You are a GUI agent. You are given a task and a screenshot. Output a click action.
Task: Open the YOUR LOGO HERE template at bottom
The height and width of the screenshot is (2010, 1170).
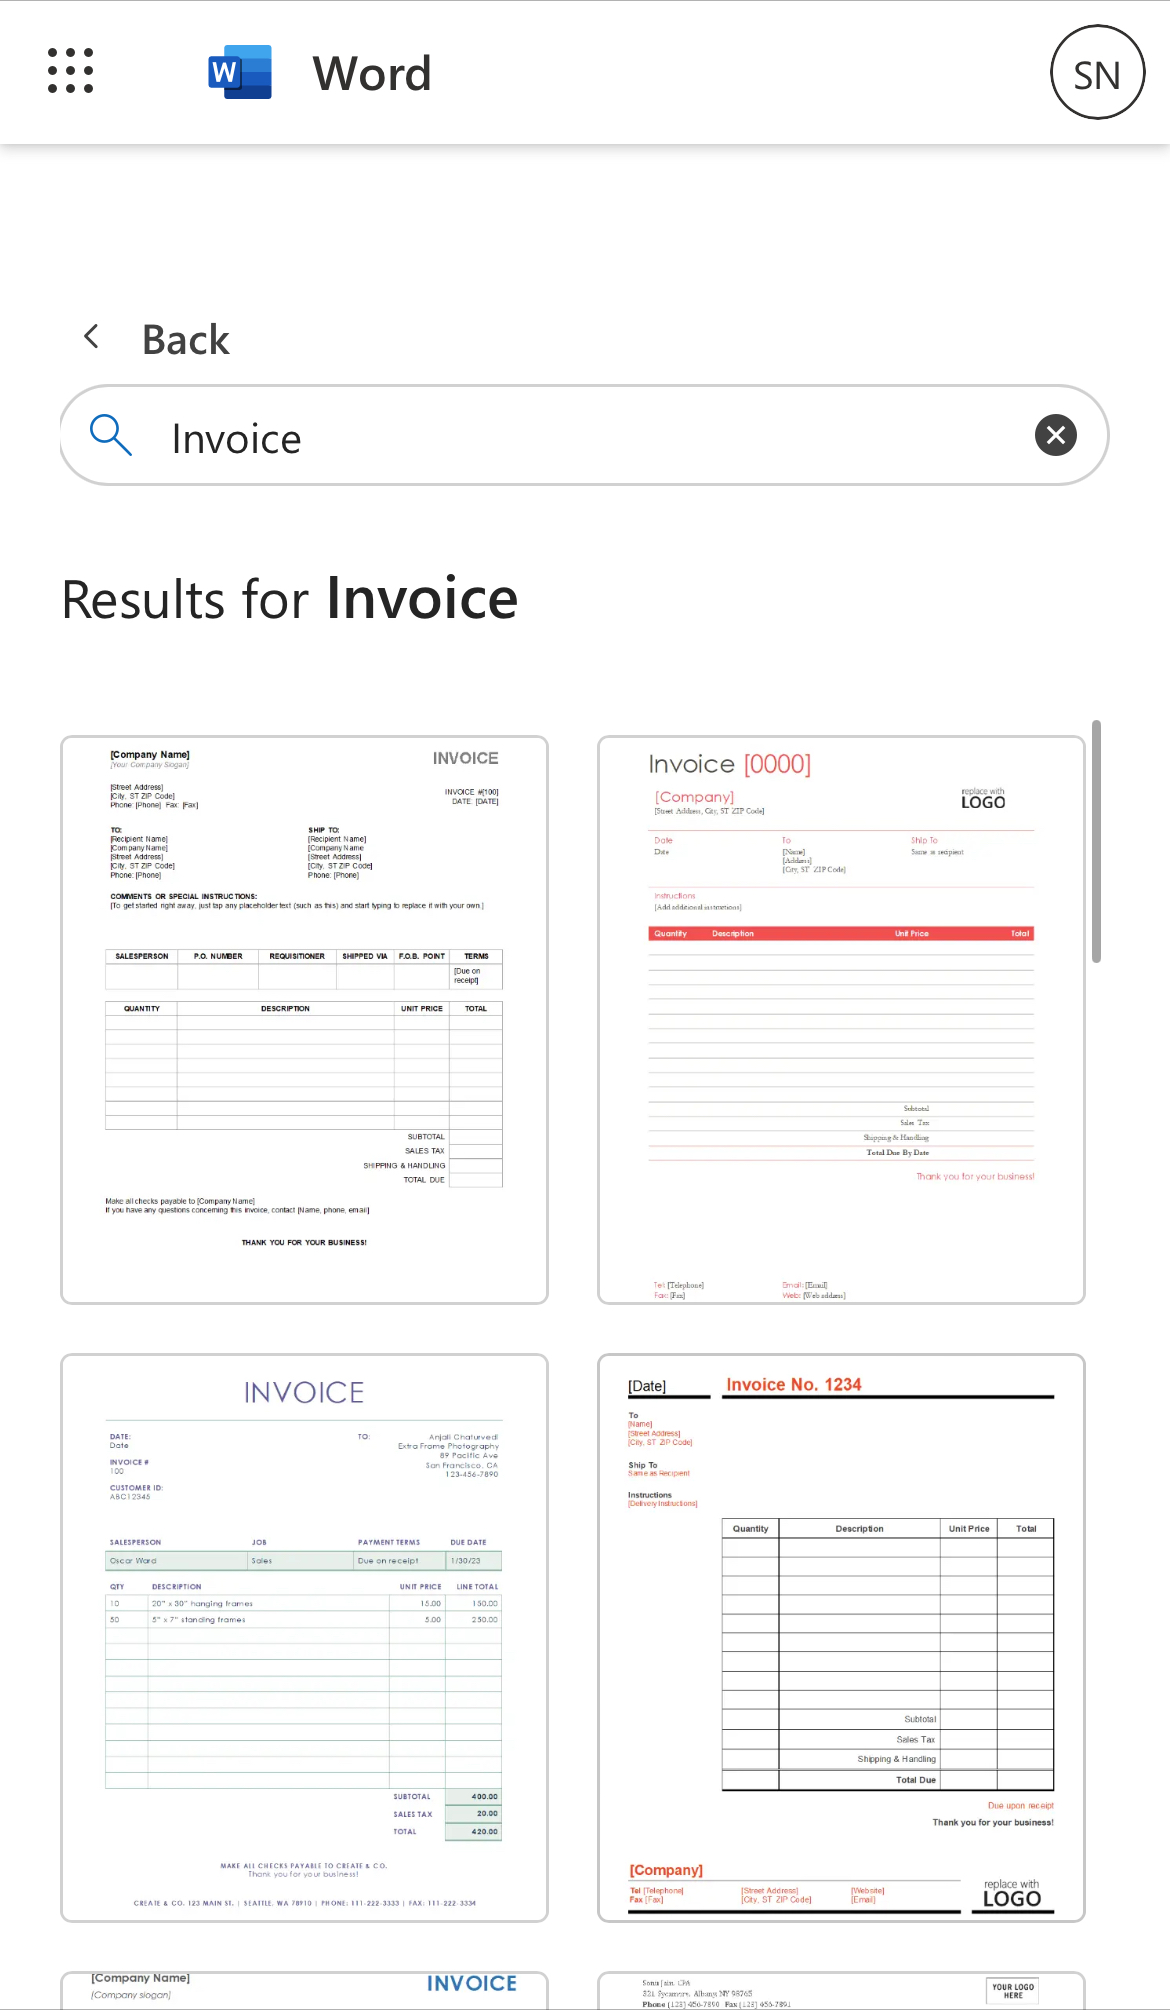tap(841, 1990)
